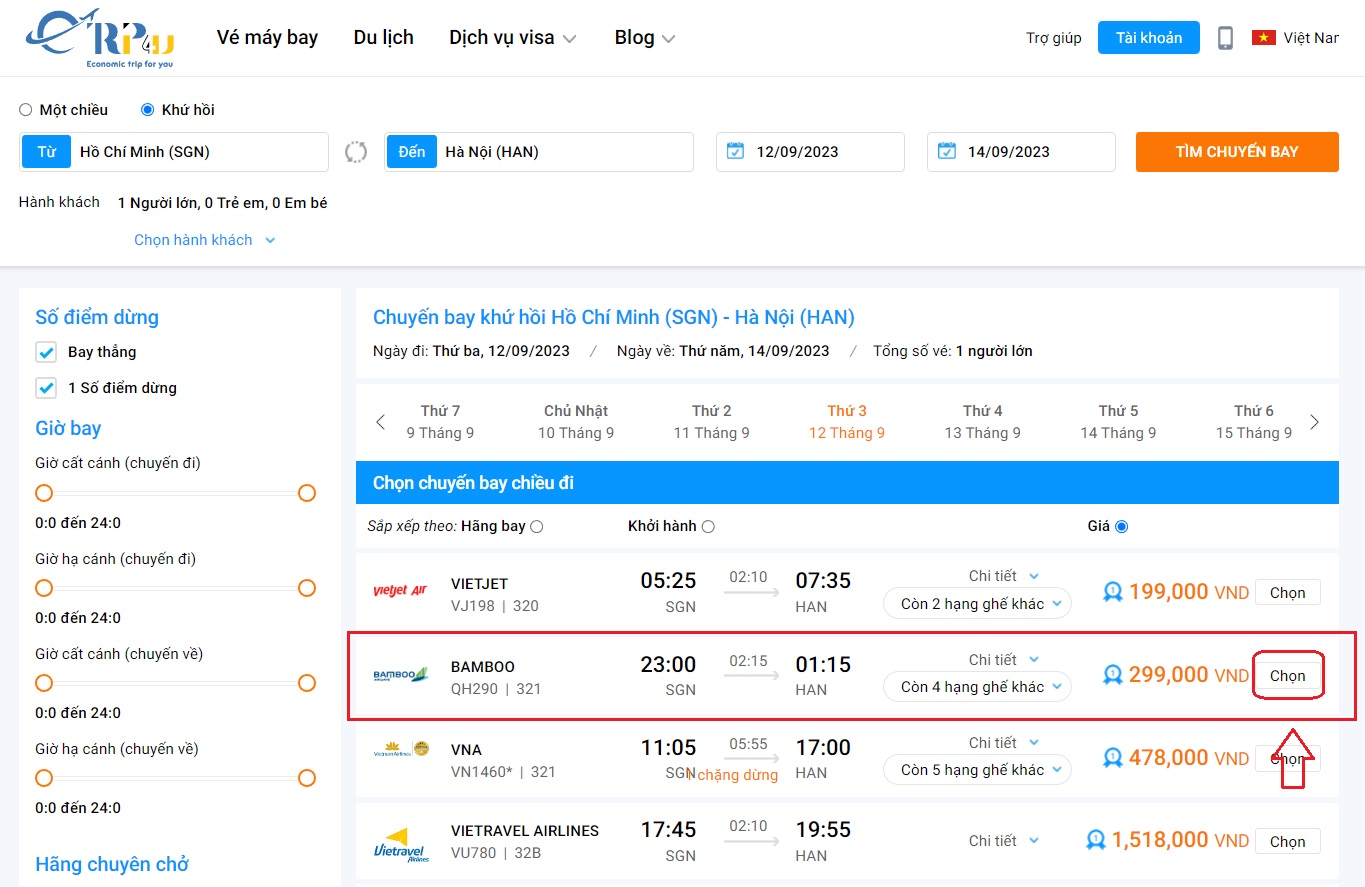Open the return date calendar icon
This screenshot has height=887, width=1365.
946,151
